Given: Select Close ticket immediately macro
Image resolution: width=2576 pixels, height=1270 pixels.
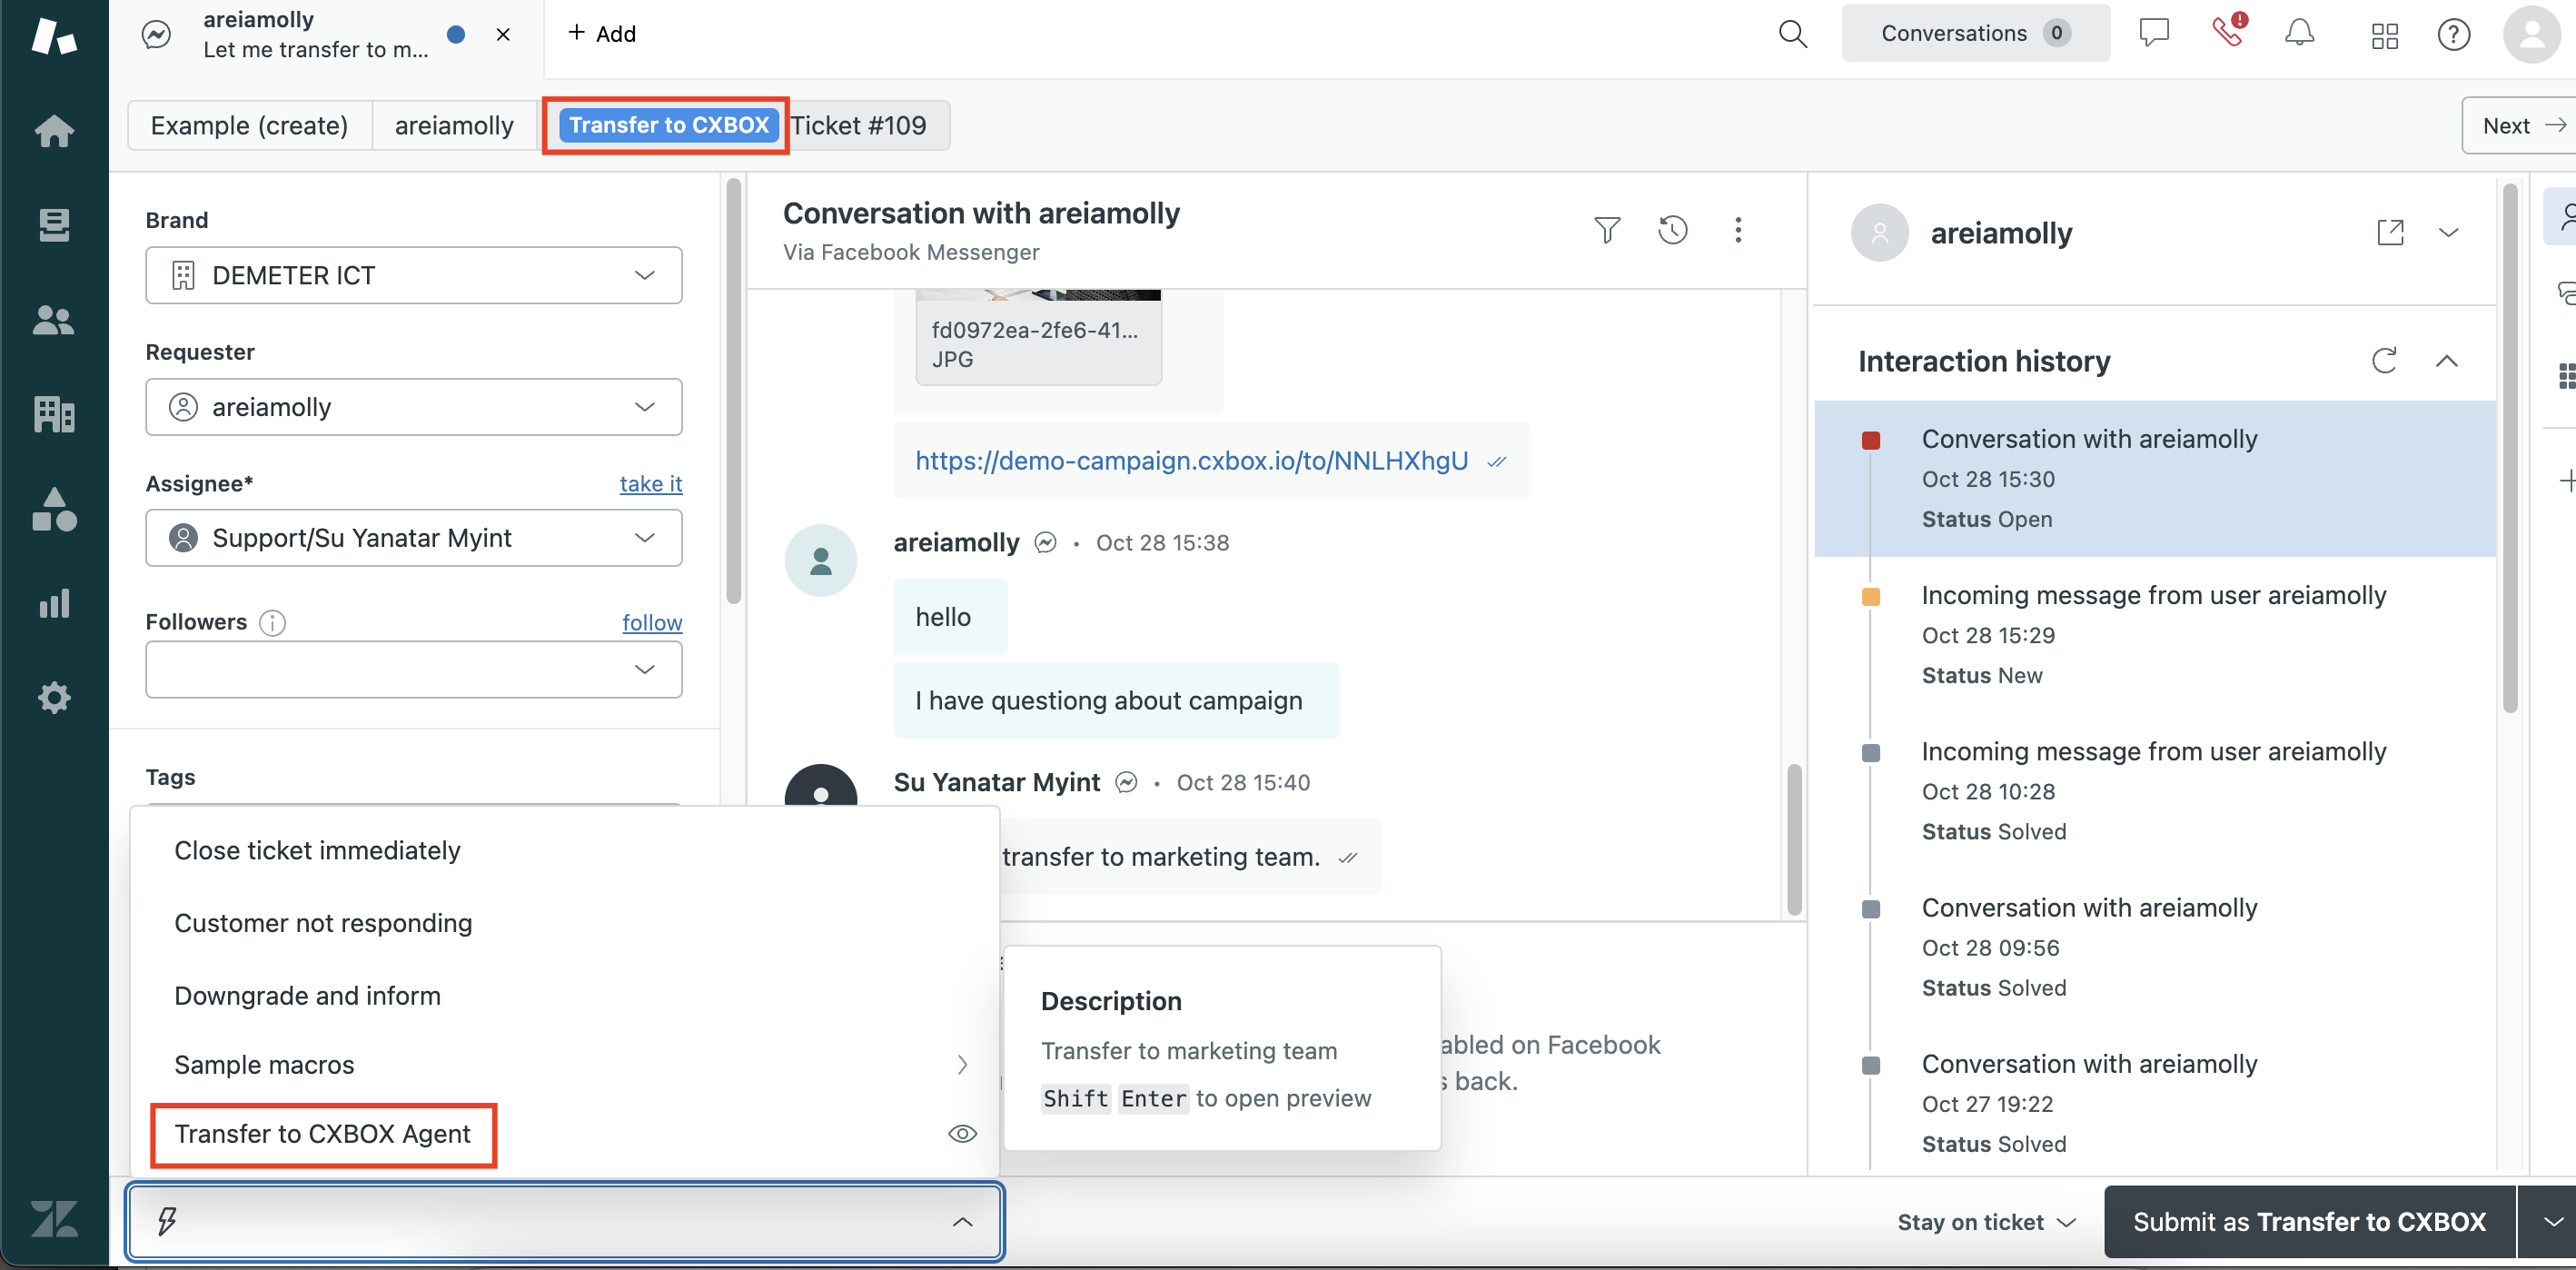Looking at the screenshot, I should [565, 850].
